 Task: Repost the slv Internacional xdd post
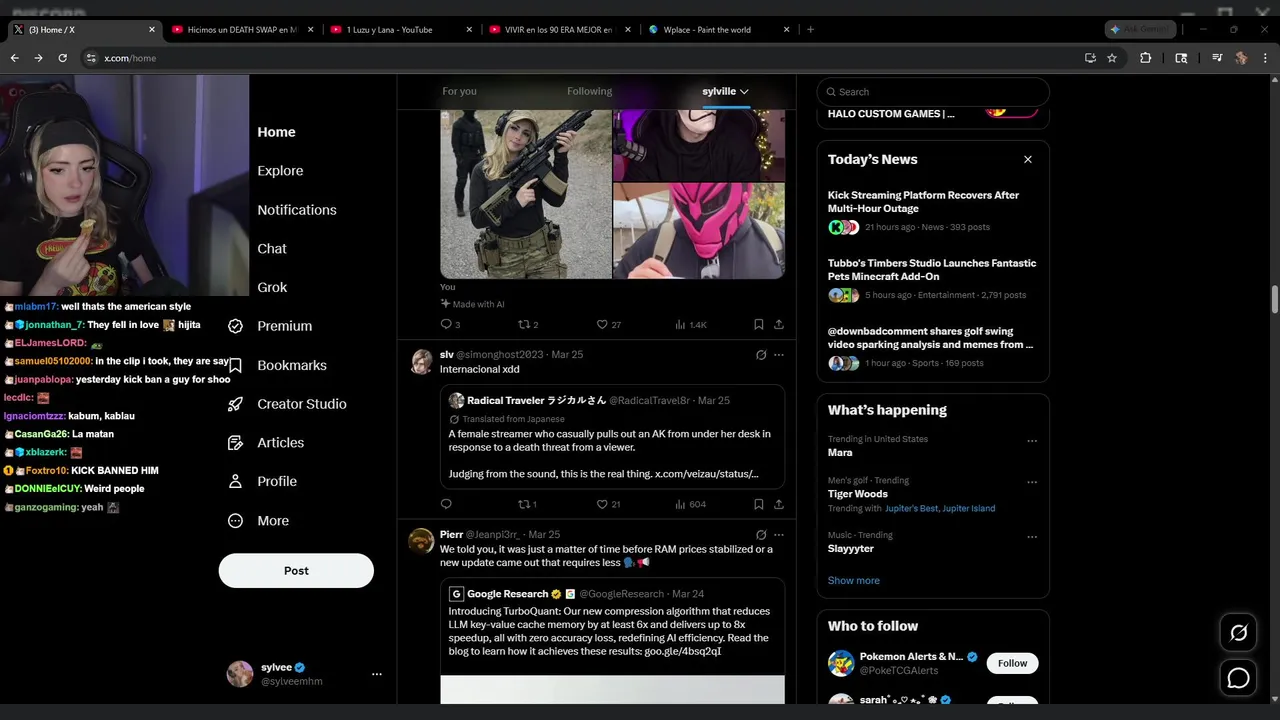[526, 504]
